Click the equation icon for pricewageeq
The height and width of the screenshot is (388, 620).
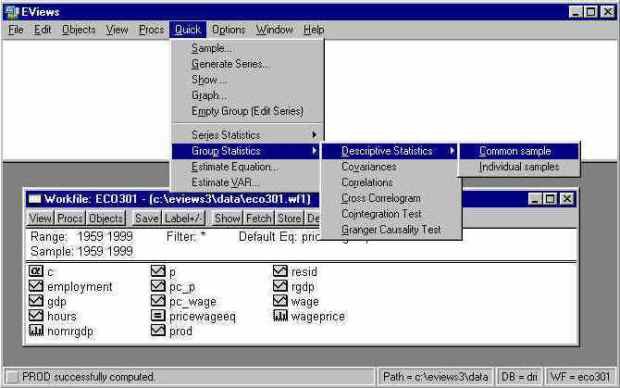click(158, 315)
